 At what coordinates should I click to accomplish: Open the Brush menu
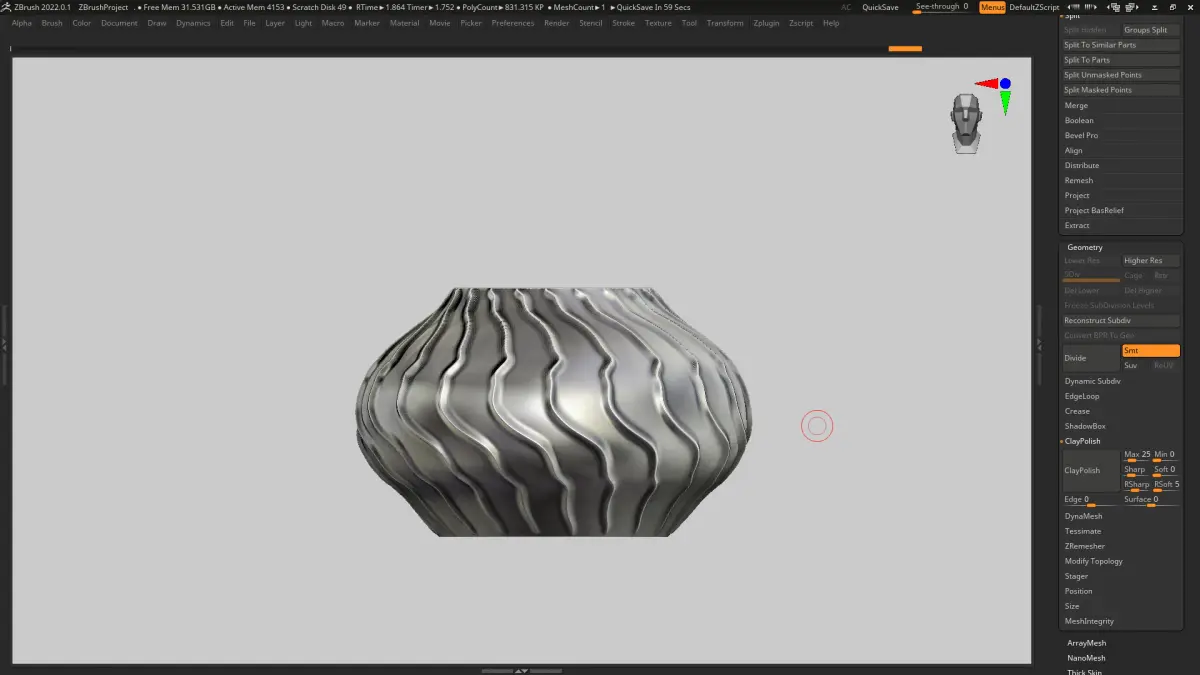pos(52,23)
